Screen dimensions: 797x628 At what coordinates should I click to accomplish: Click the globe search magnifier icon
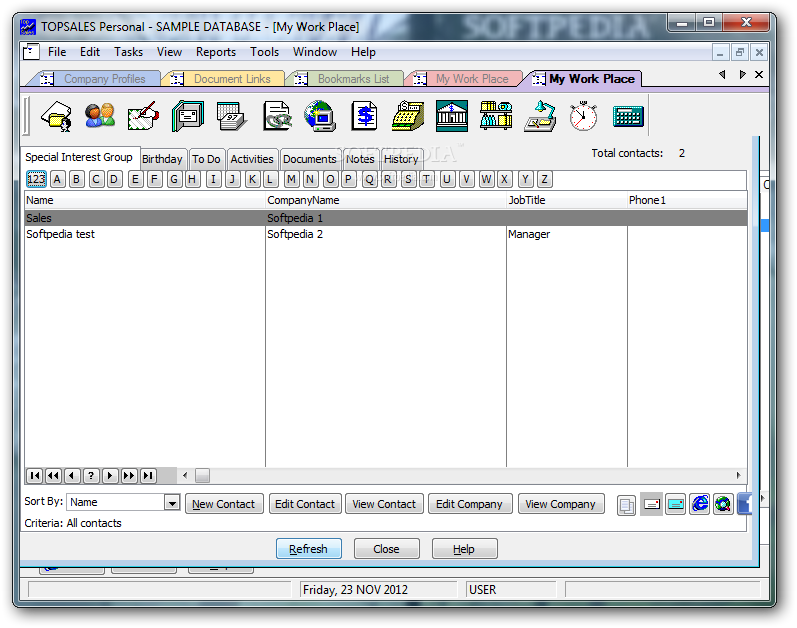click(723, 505)
